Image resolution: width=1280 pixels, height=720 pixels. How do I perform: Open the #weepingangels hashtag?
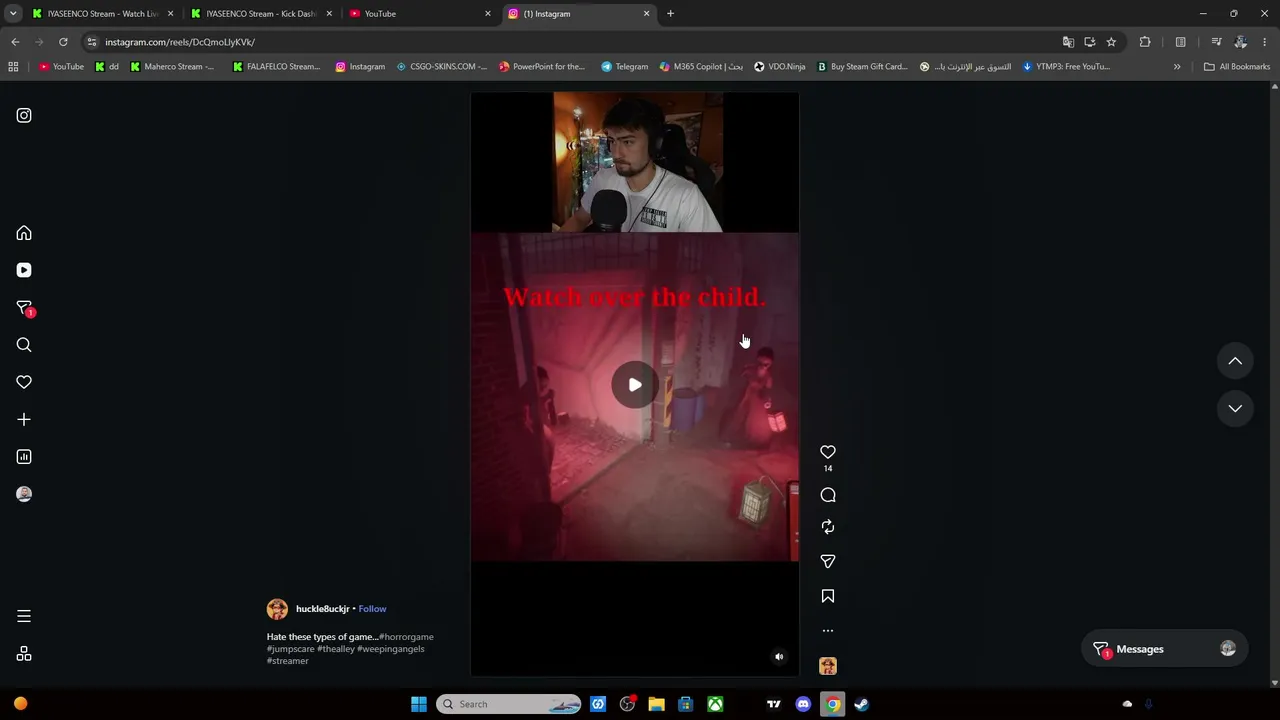click(391, 649)
